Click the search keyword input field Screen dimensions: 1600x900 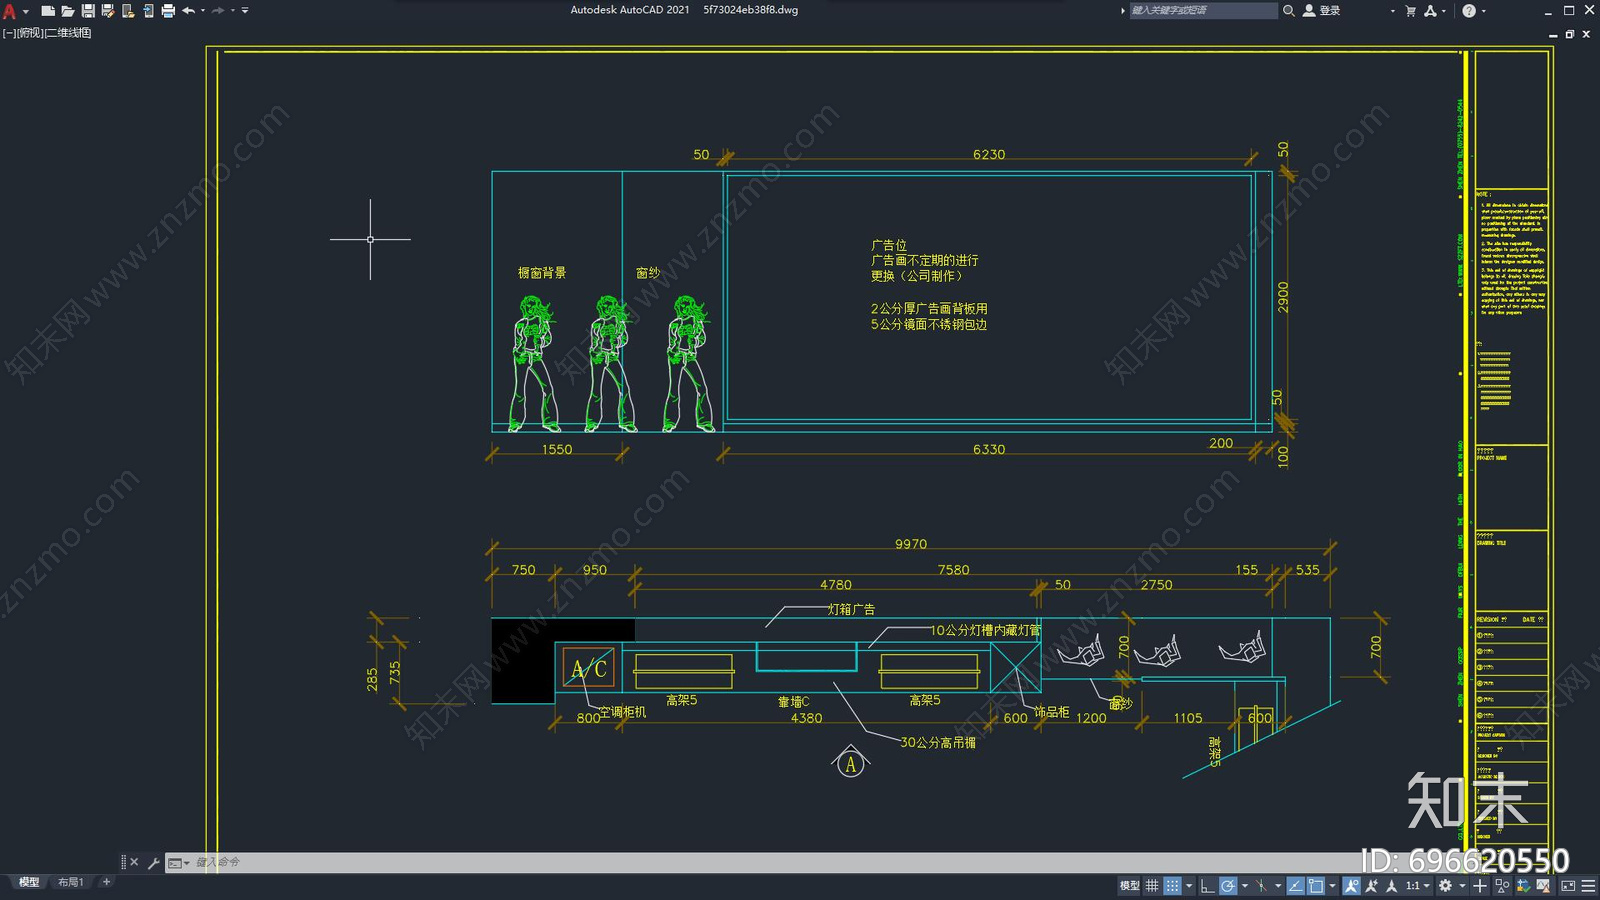tap(1203, 10)
